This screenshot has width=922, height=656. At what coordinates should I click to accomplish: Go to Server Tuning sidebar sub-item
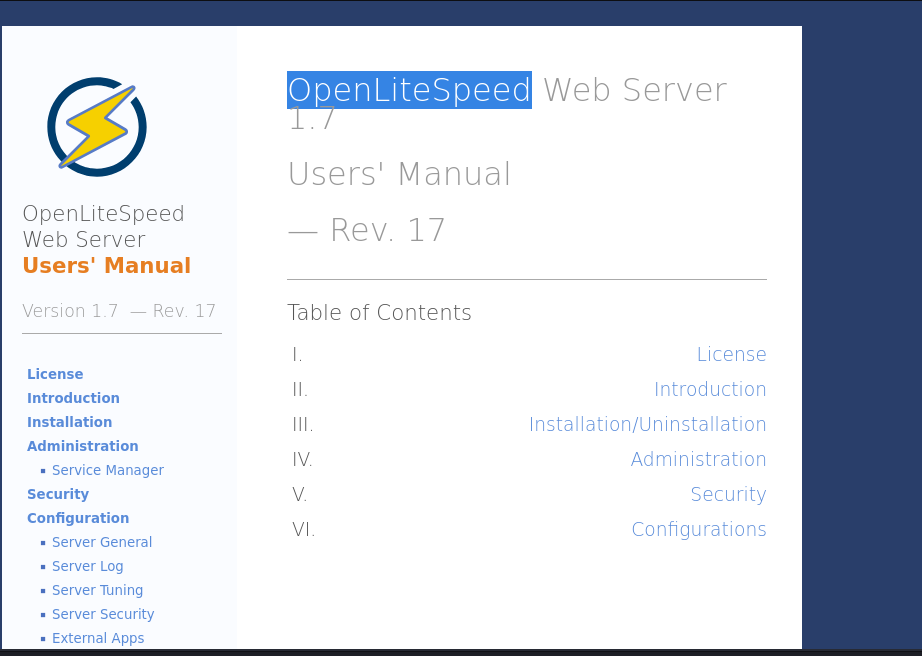pos(97,590)
